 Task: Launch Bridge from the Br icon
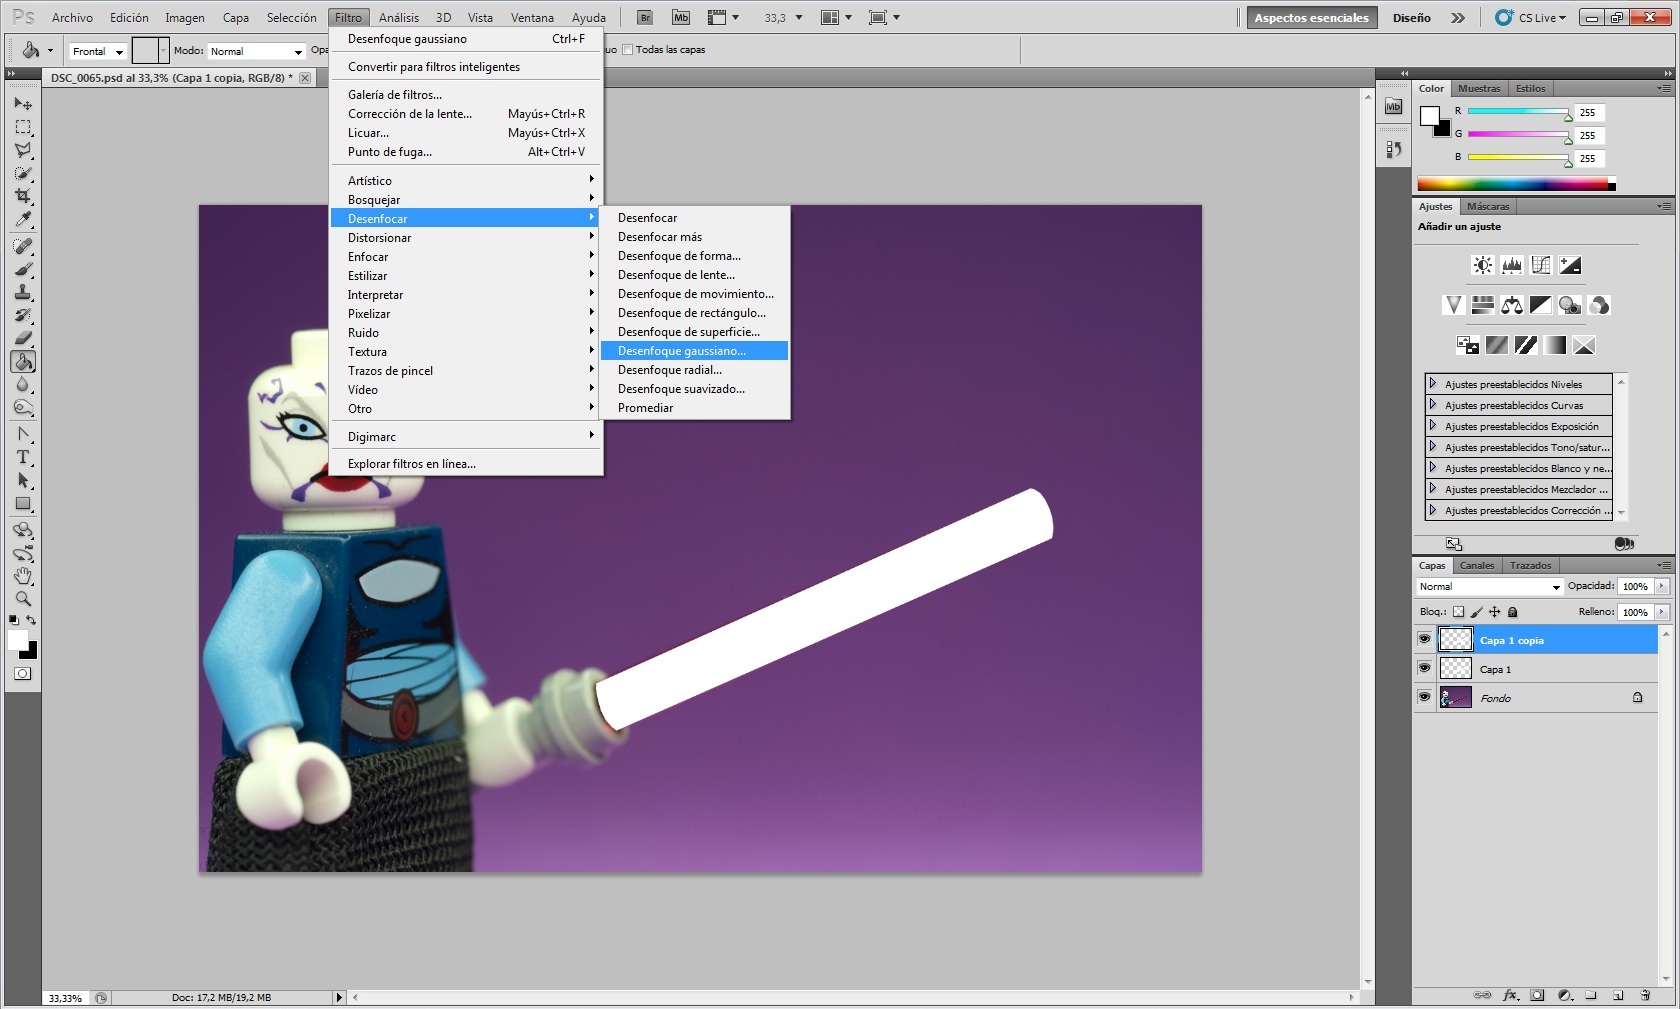point(645,17)
